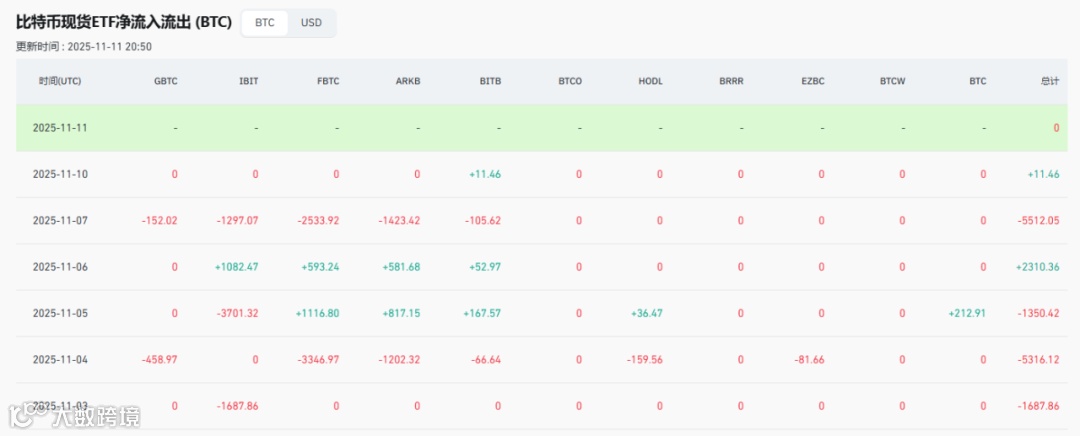Click GBTC value -458.97

click(159, 360)
